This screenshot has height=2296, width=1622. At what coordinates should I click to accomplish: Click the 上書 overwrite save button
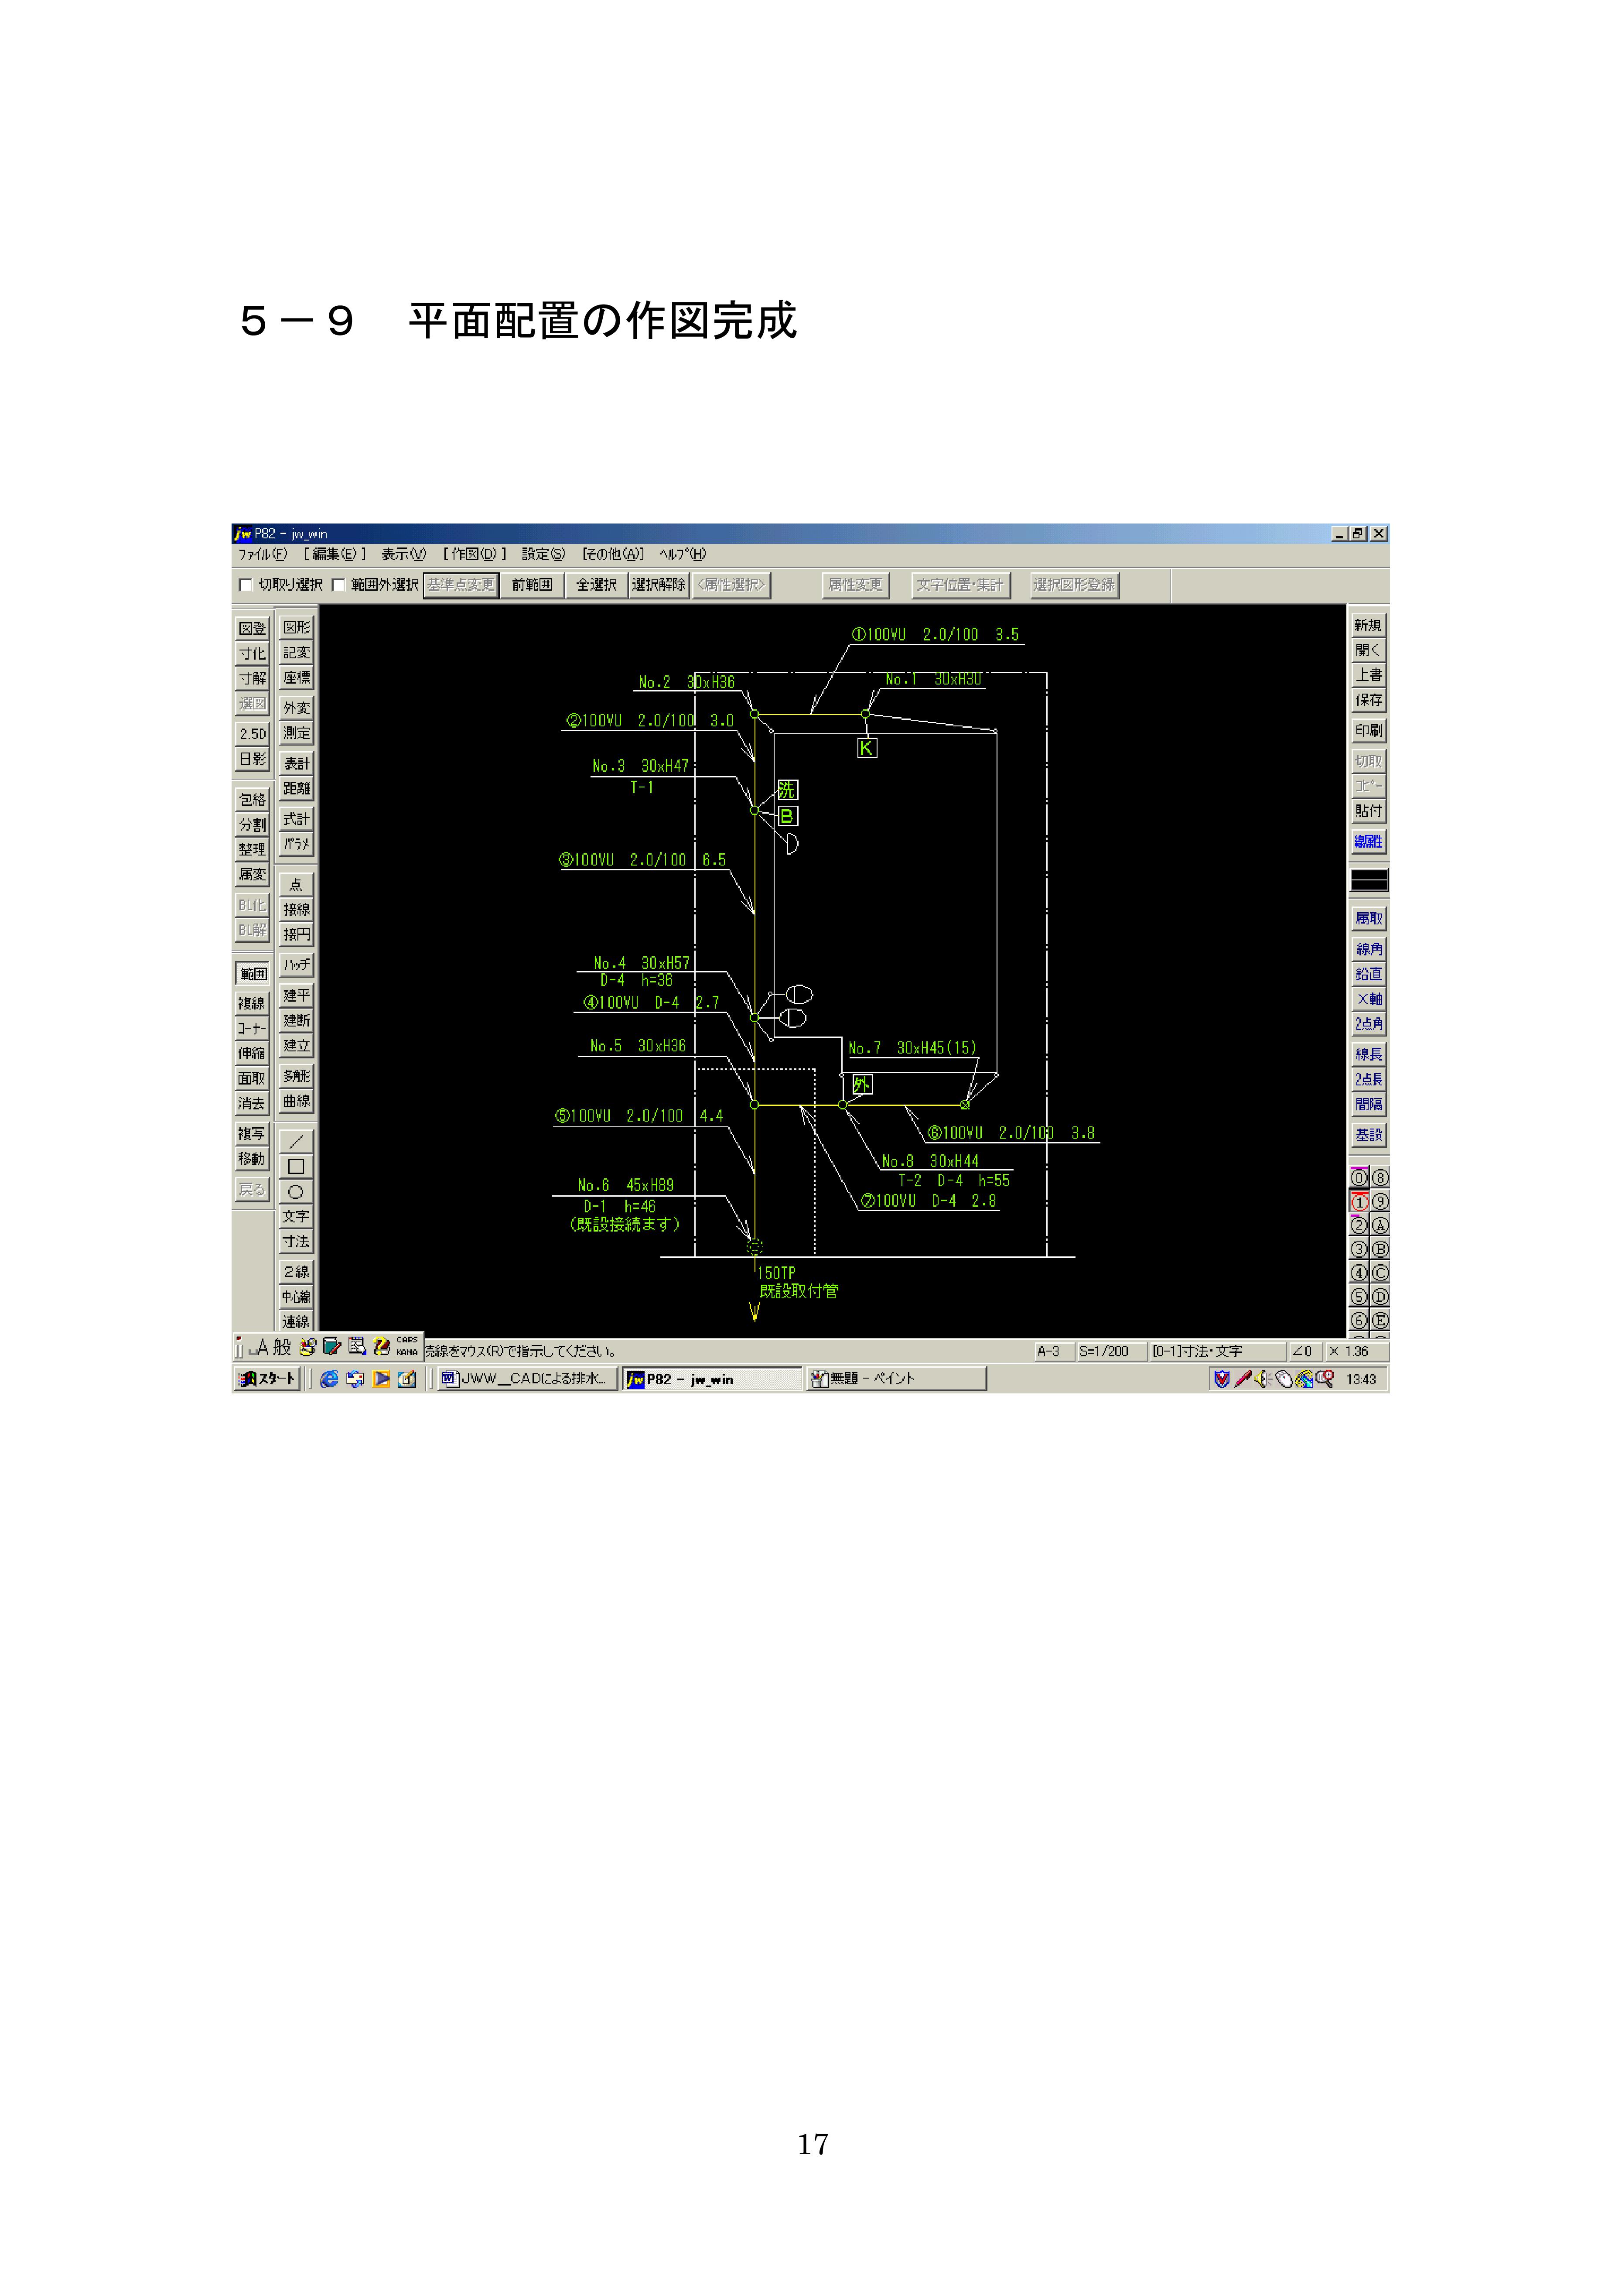1369,675
